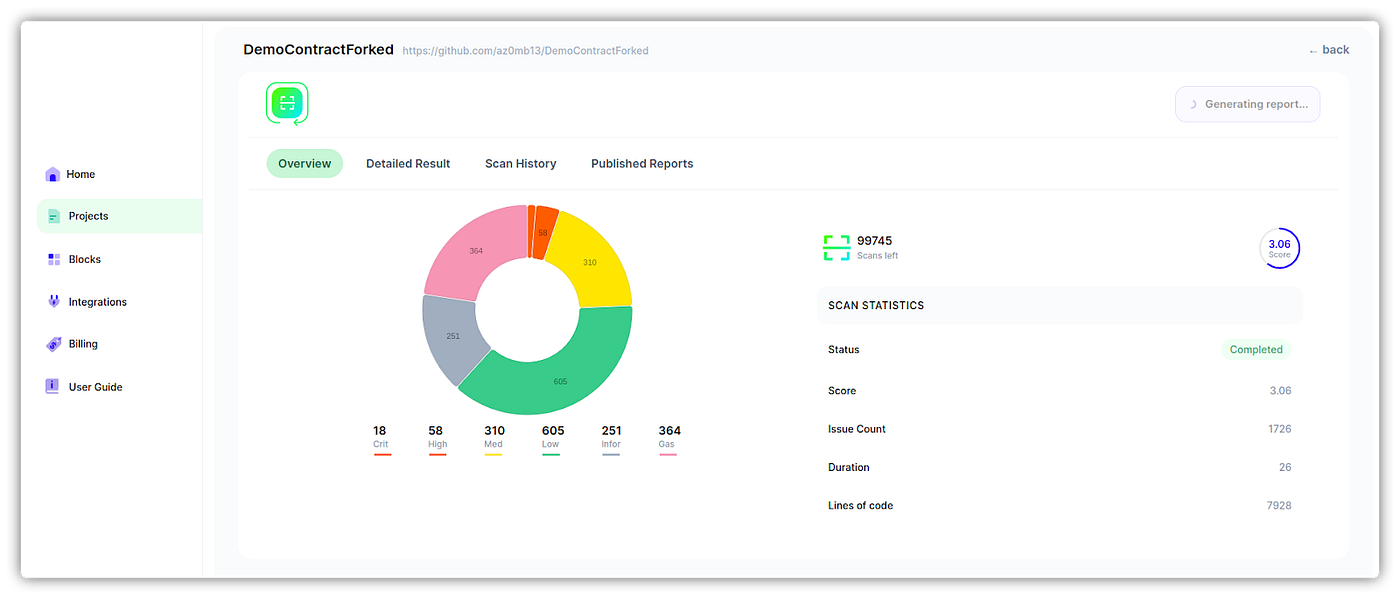The image size is (1400, 599).
Task: Select the Projects icon in the sidebar
Action: click(x=52, y=216)
